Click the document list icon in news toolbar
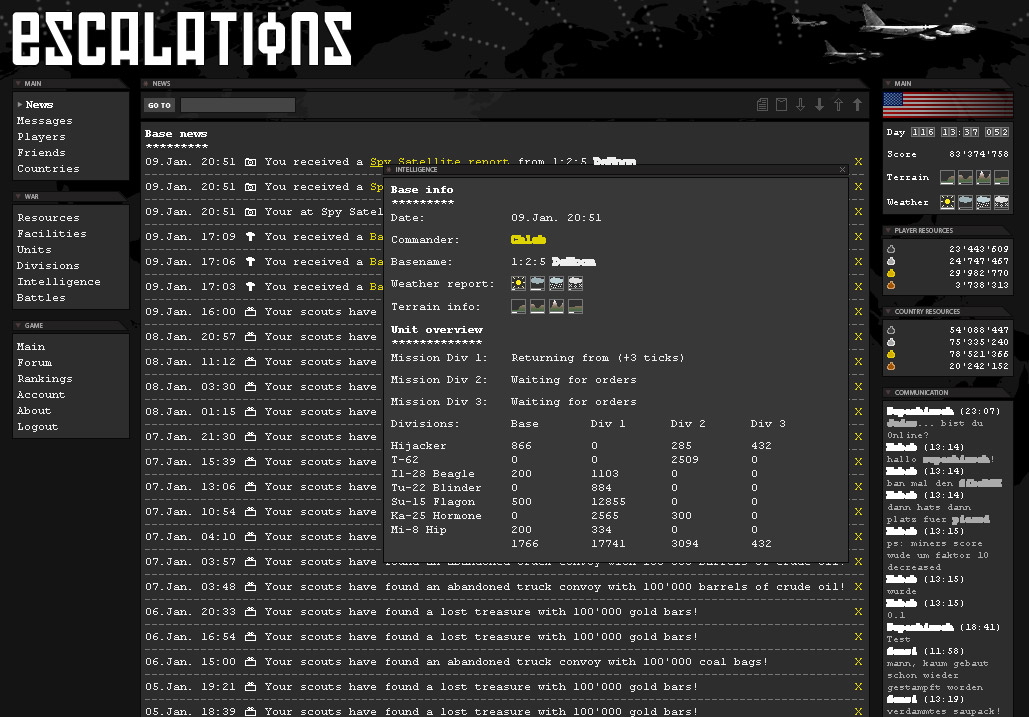 coord(763,105)
